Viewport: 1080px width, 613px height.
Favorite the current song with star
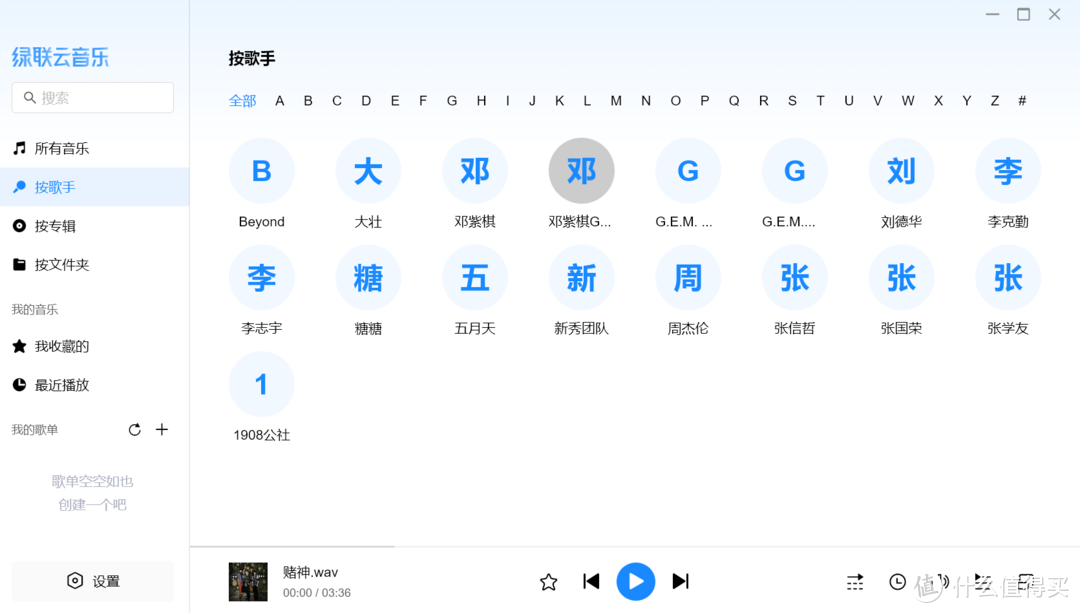[548, 582]
